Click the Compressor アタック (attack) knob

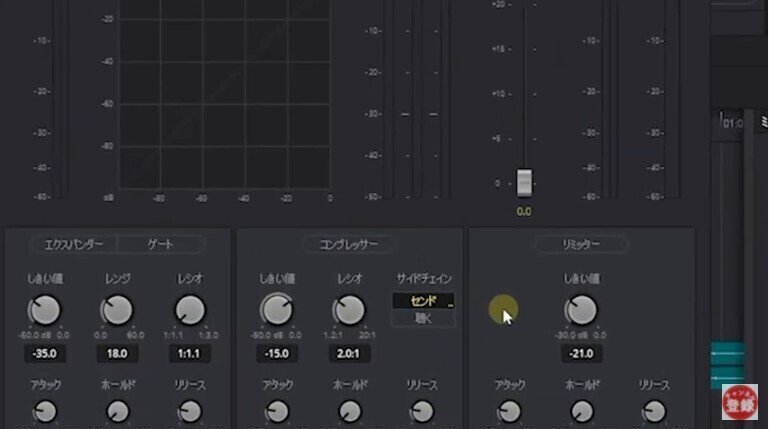click(278, 411)
